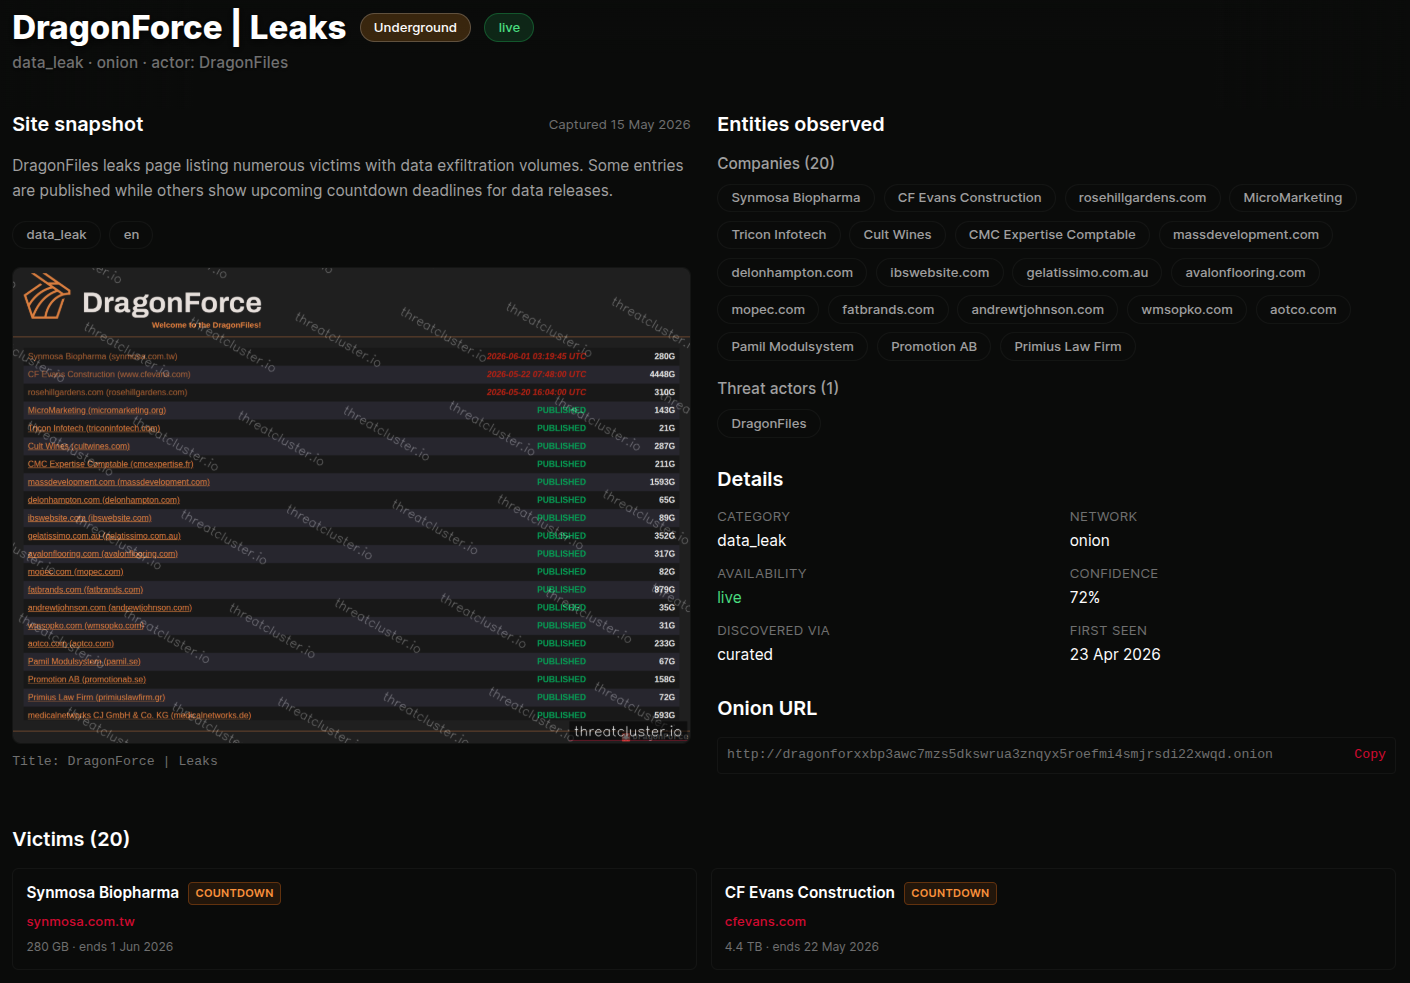1410x983 pixels.
Task: Click the Underground badge in the header
Action: point(415,28)
